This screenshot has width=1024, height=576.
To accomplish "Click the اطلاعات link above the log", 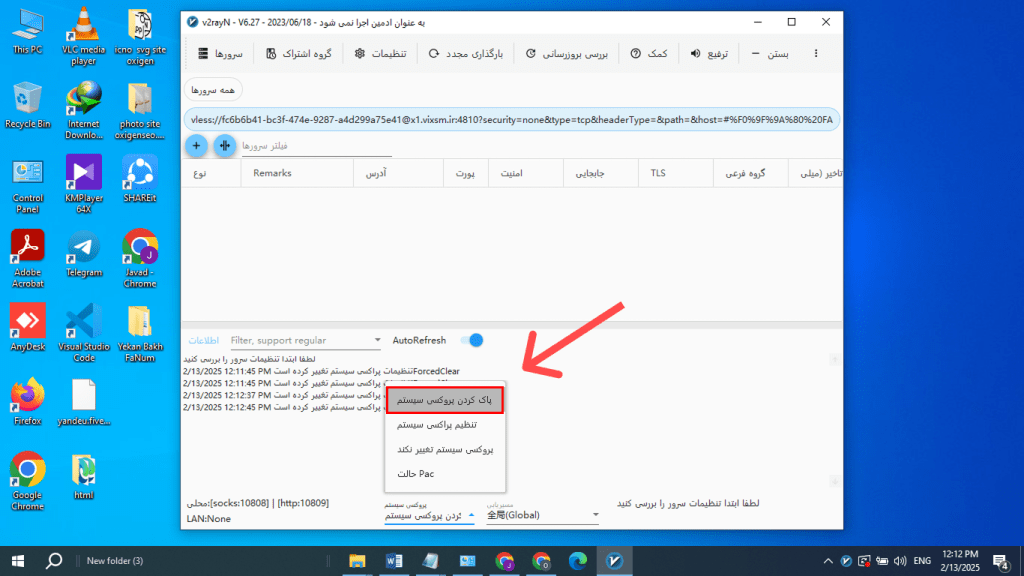I will click(x=204, y=340).
